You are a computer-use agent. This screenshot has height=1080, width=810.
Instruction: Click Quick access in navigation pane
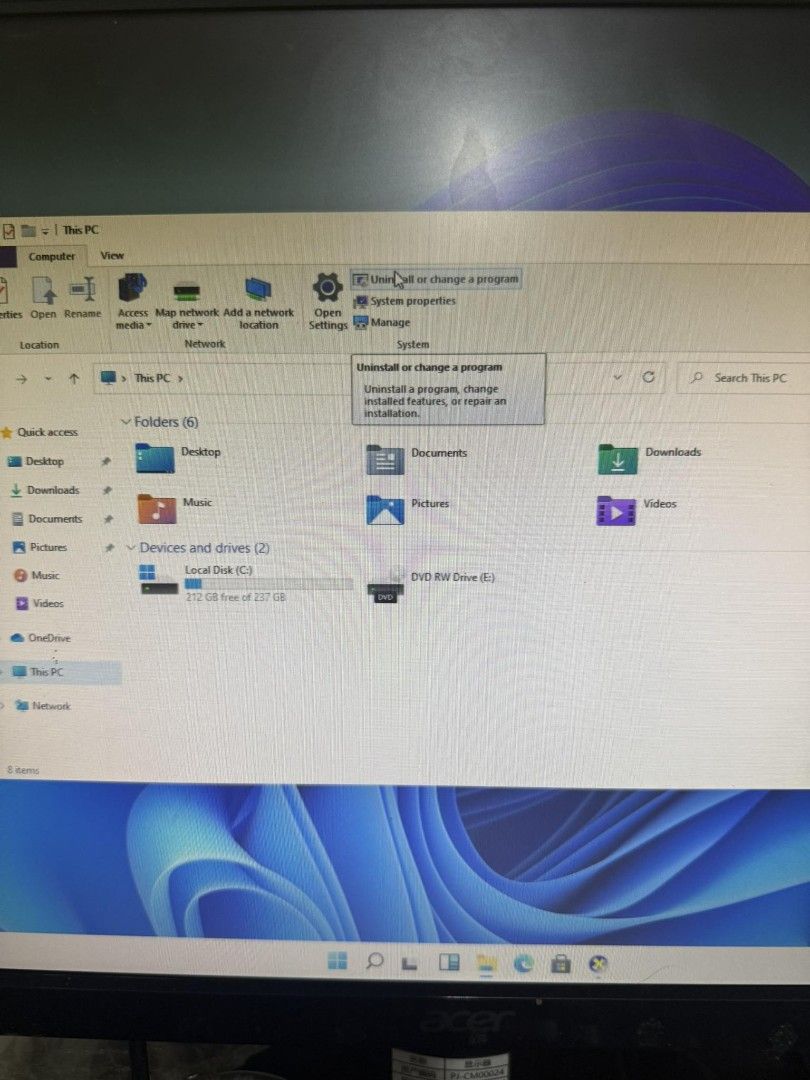pos(47,433)
